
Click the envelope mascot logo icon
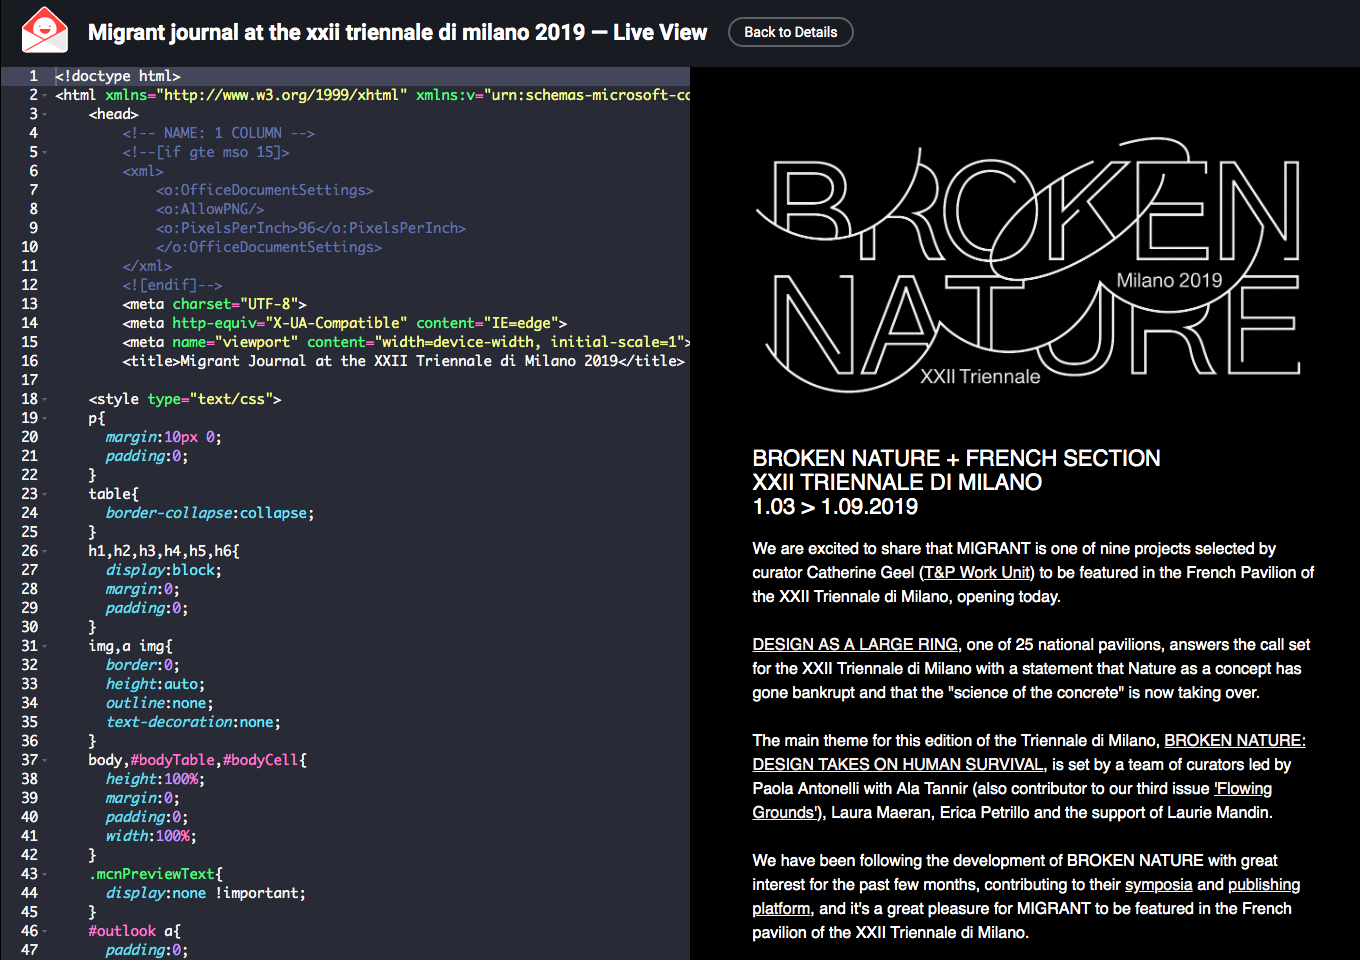coord(45,30)
